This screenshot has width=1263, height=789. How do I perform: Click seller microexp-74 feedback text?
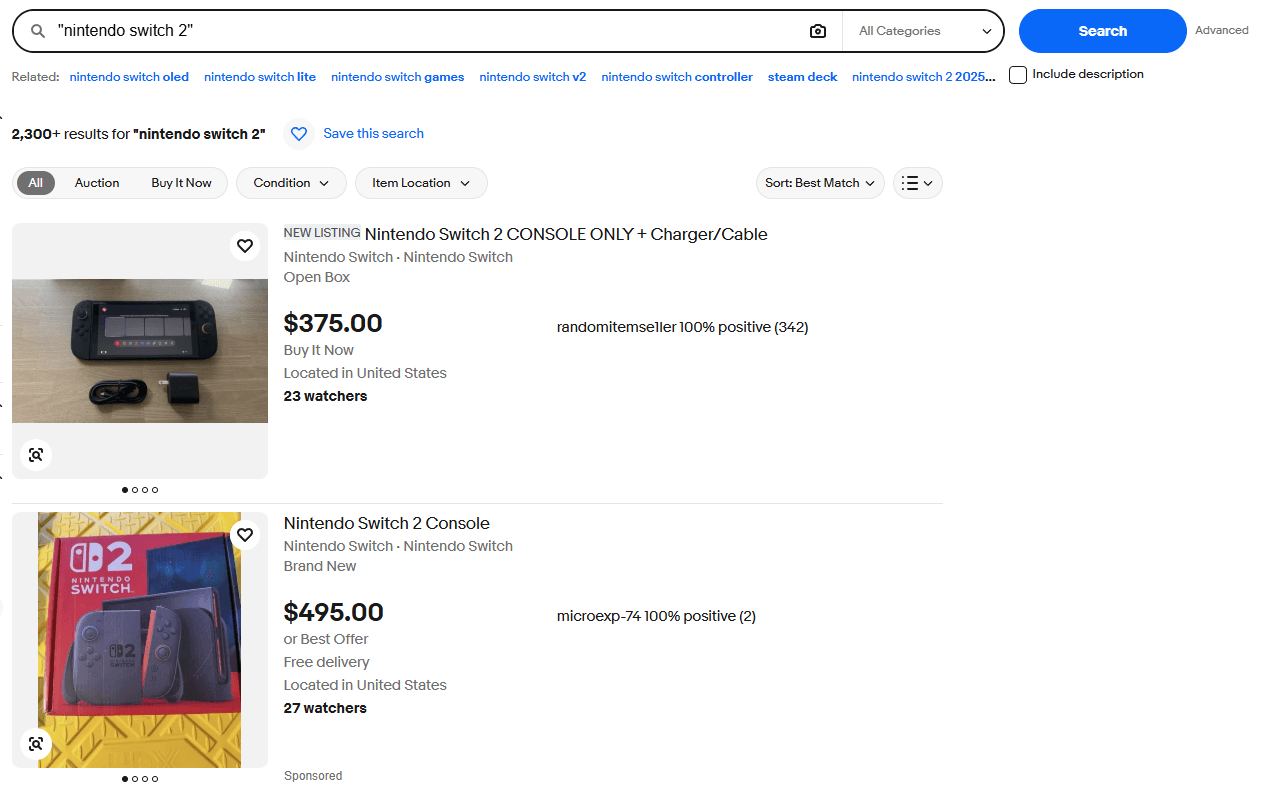[656, 617]
